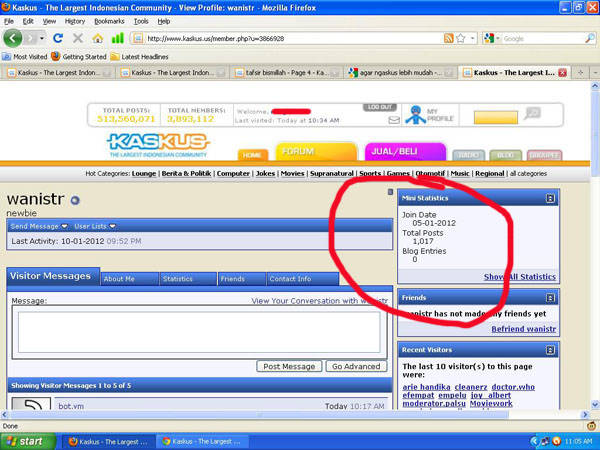Screen dimensions: 600x450
Task: Close the active Kaskus tab
Action: pos(562,73)
